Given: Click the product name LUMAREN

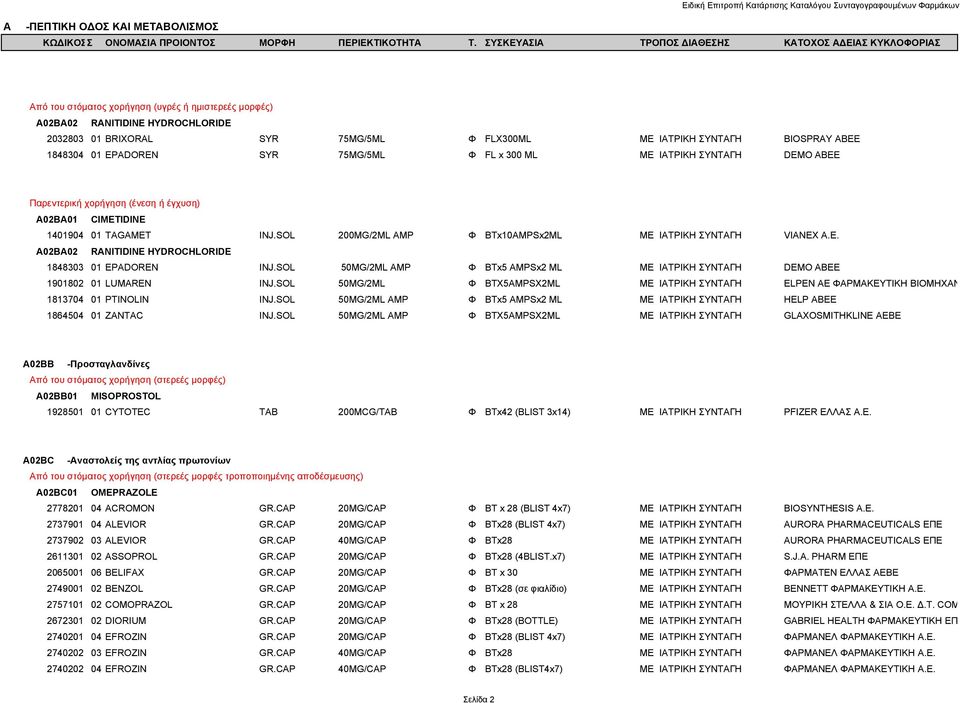Looking at the screenshot, I should pos(129,284).
